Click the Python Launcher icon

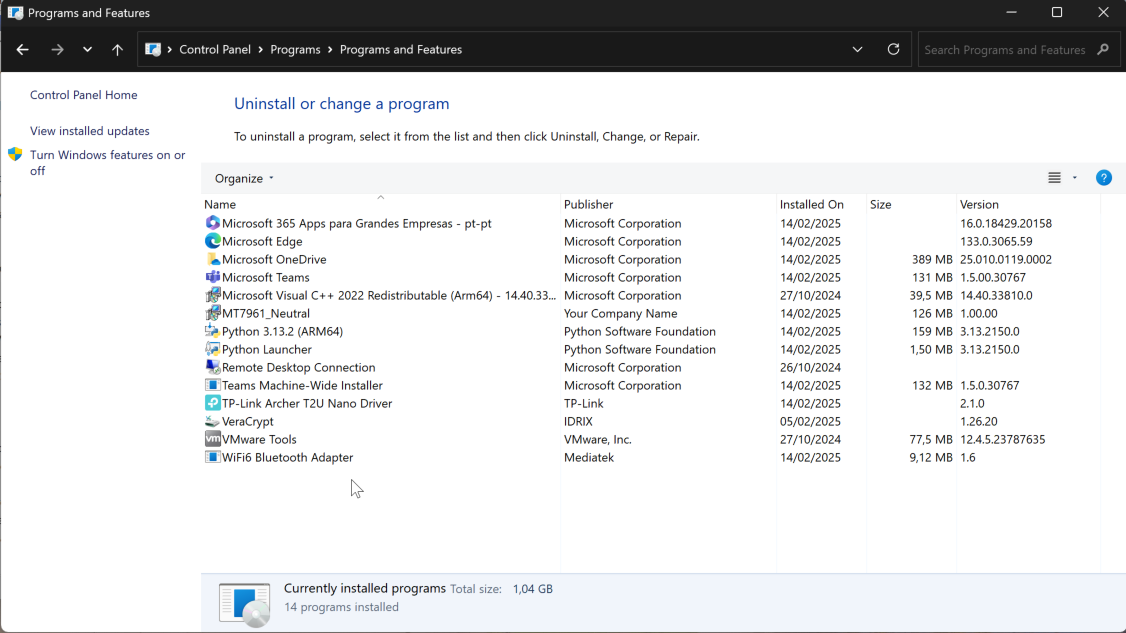(213, 348)
